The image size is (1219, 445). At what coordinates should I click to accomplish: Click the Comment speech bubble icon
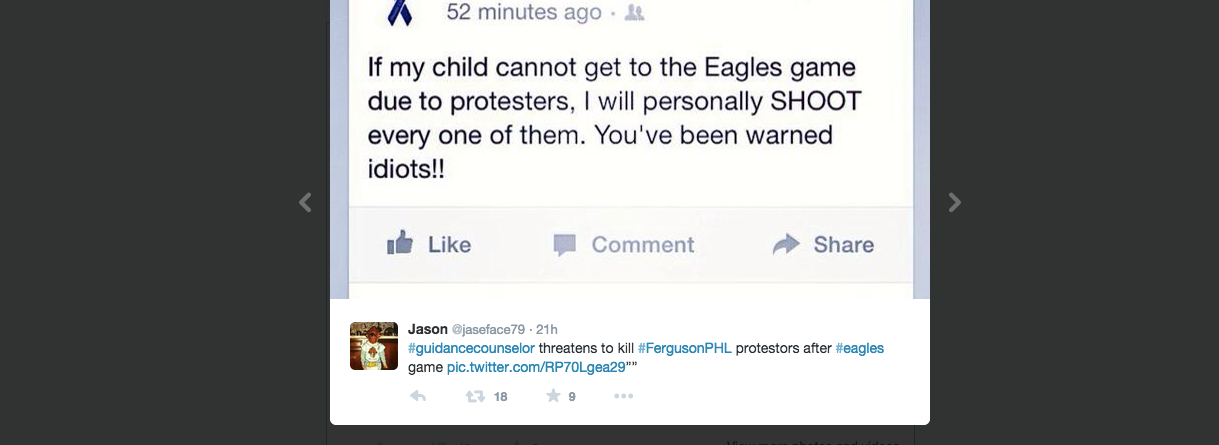(566, 245)
